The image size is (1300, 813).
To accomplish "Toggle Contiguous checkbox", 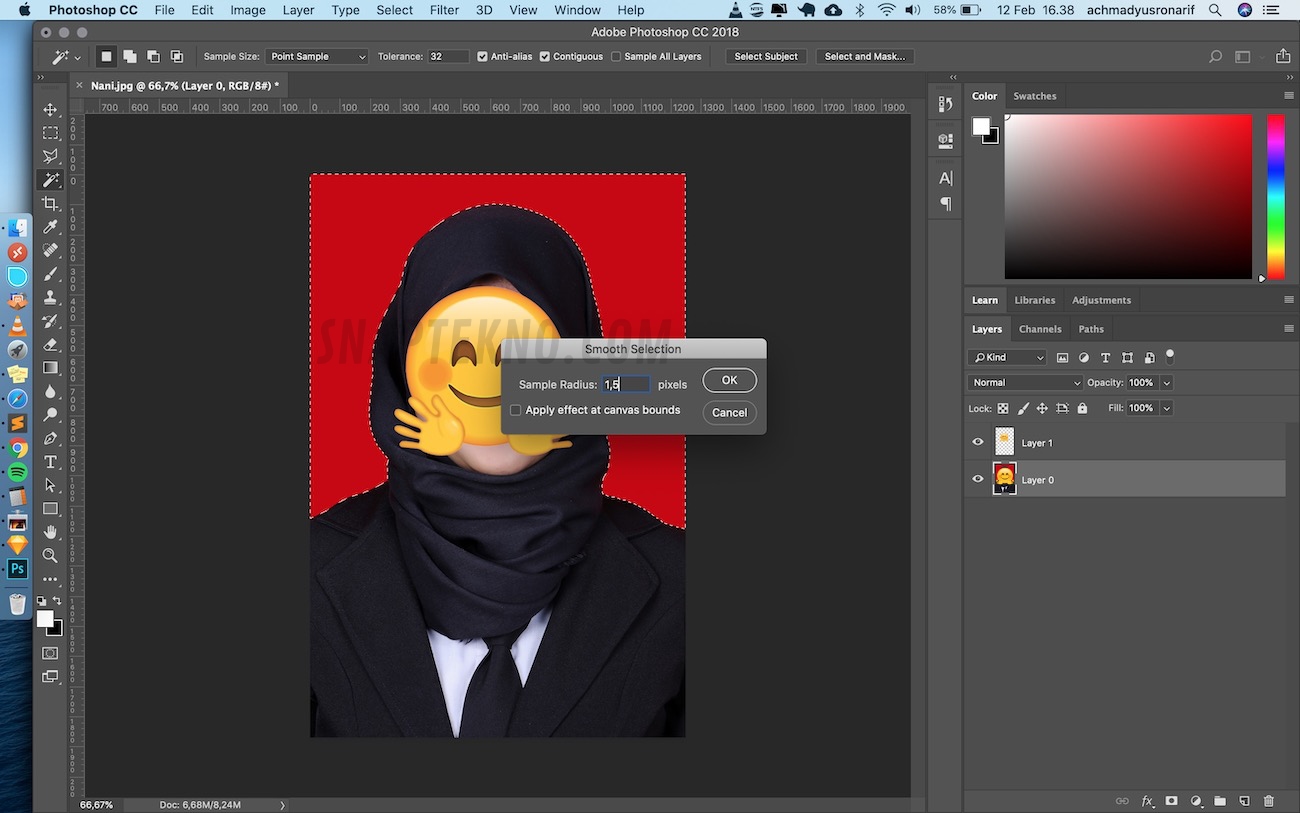I will 545,57.
